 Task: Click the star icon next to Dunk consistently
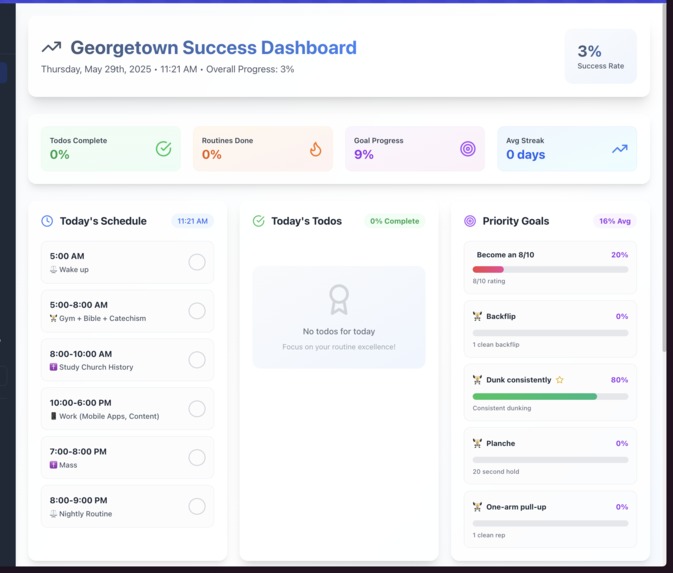point(560,380)
